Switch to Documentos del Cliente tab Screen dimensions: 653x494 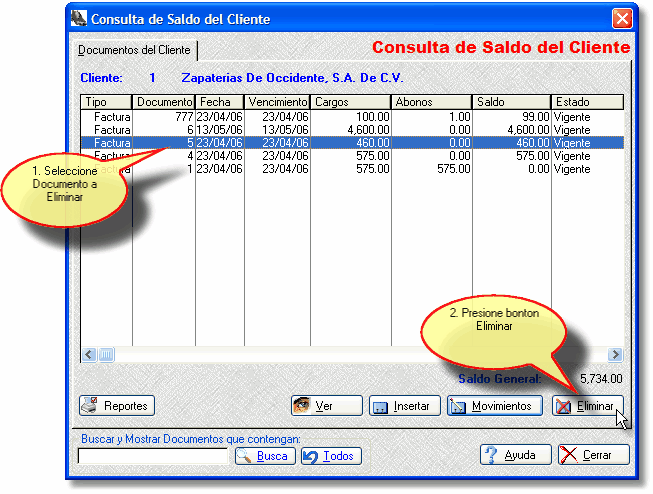pos(135,50)
